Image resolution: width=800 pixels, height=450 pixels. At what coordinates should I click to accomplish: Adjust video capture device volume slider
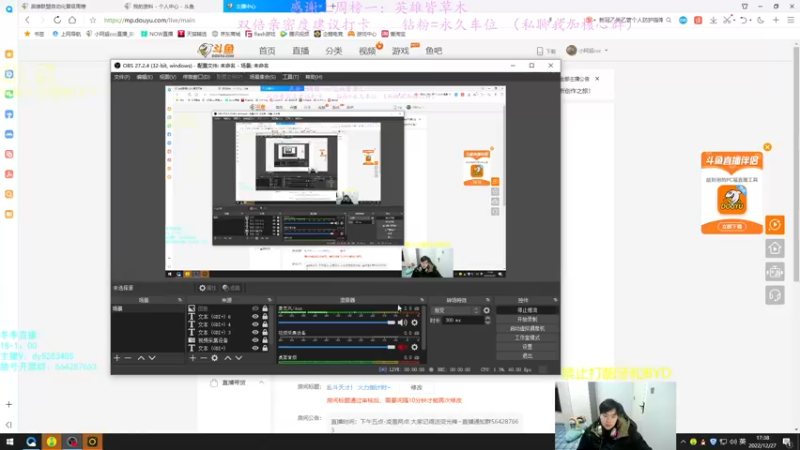(x=337, y=347)
